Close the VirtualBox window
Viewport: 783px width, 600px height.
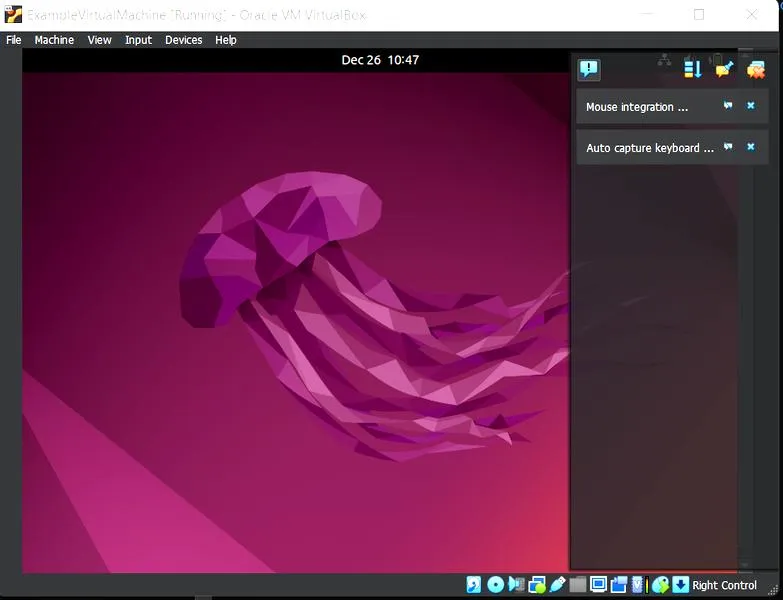coord(752,14)
